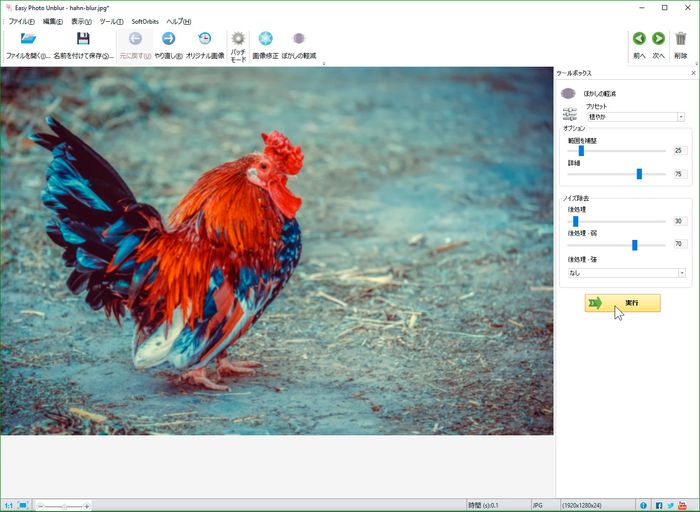Expand the toolbar overflow arrow
Viewport: 700px width, 512px height.
coord(324,63)
